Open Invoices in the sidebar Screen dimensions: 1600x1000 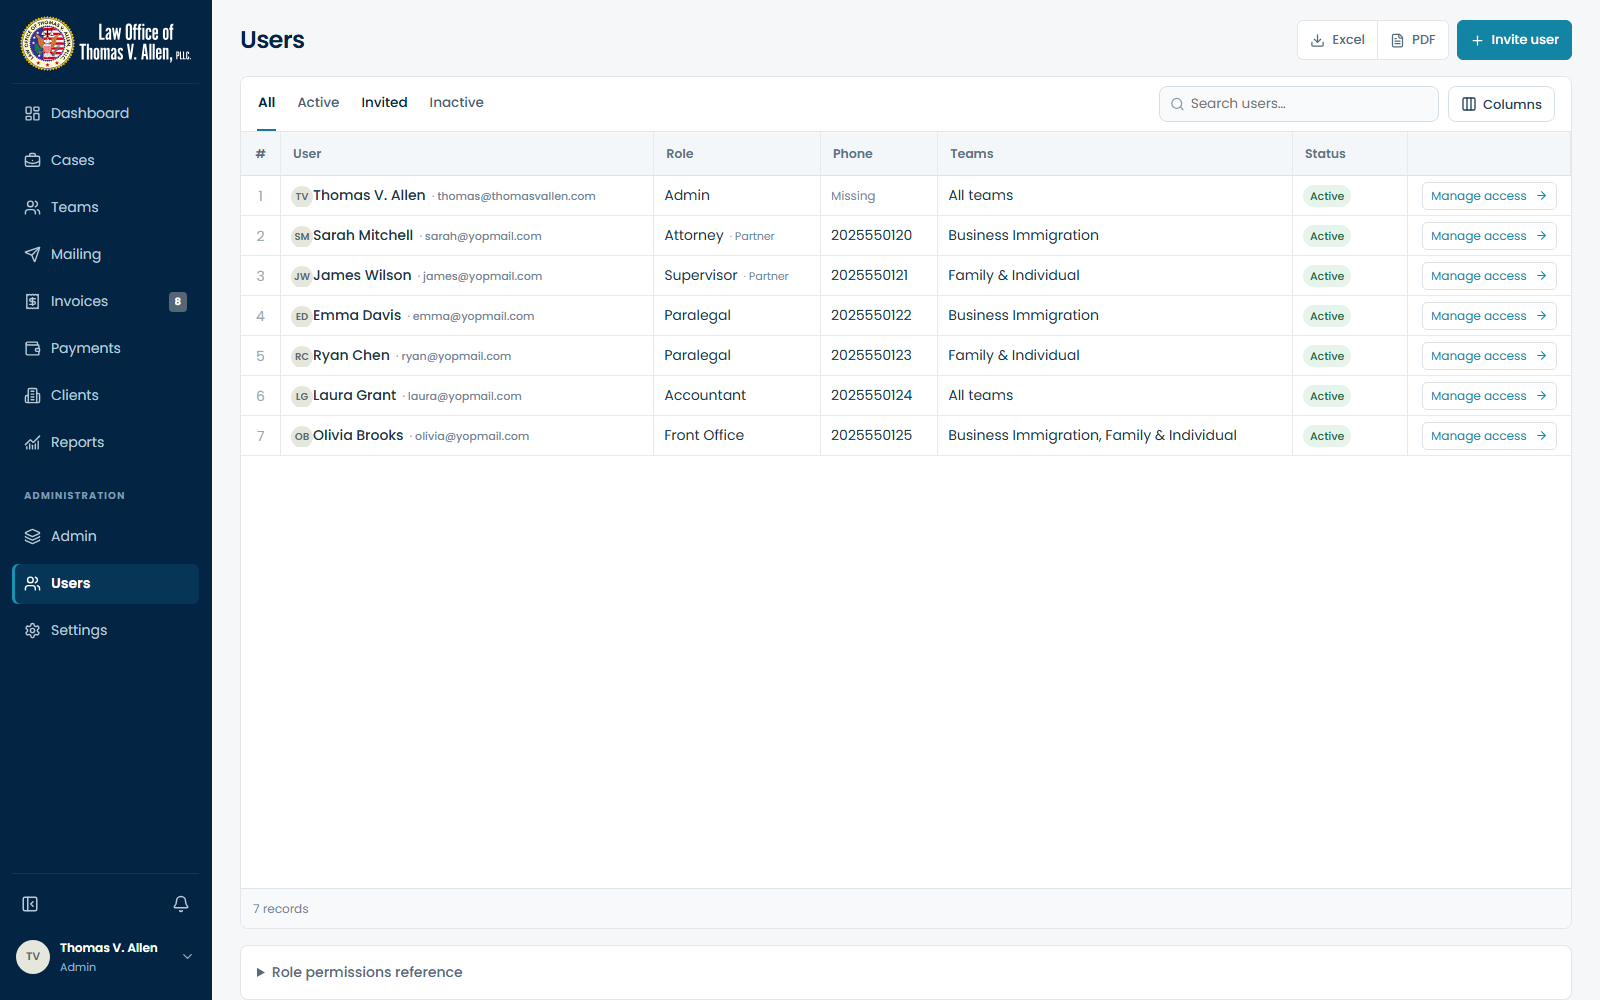pos(105,301)
